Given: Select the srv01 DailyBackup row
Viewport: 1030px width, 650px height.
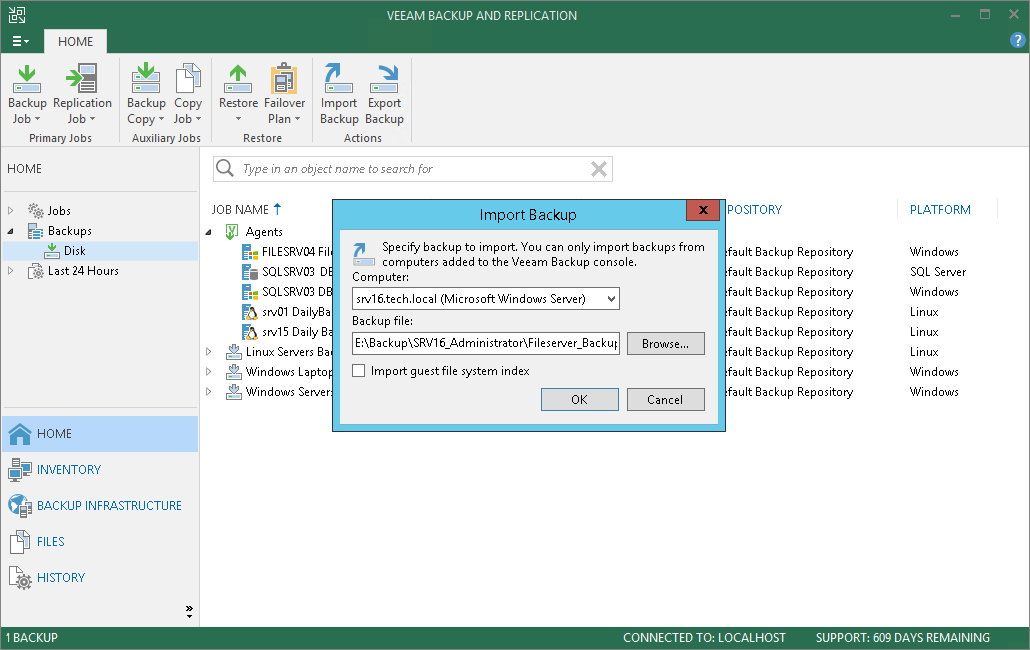Looking at the screenshot, I should click(x=287, y=312).
